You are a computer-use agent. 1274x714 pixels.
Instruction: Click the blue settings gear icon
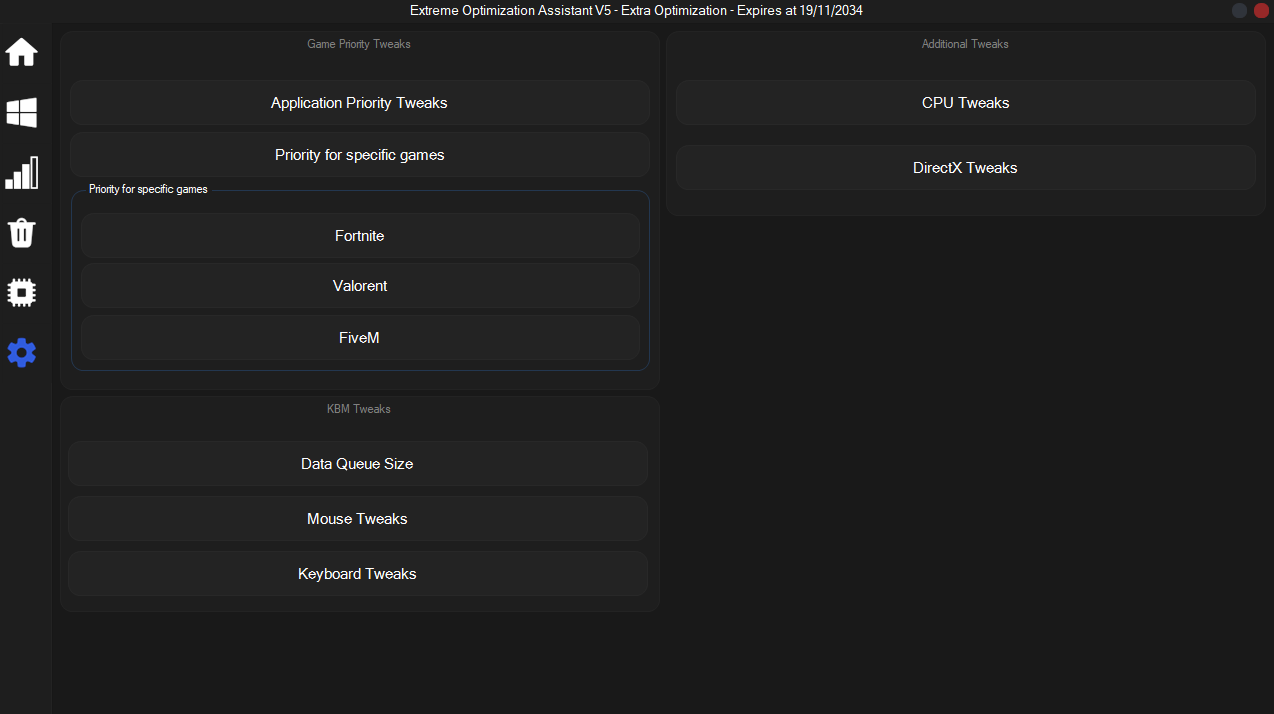(x=22, y=352)
